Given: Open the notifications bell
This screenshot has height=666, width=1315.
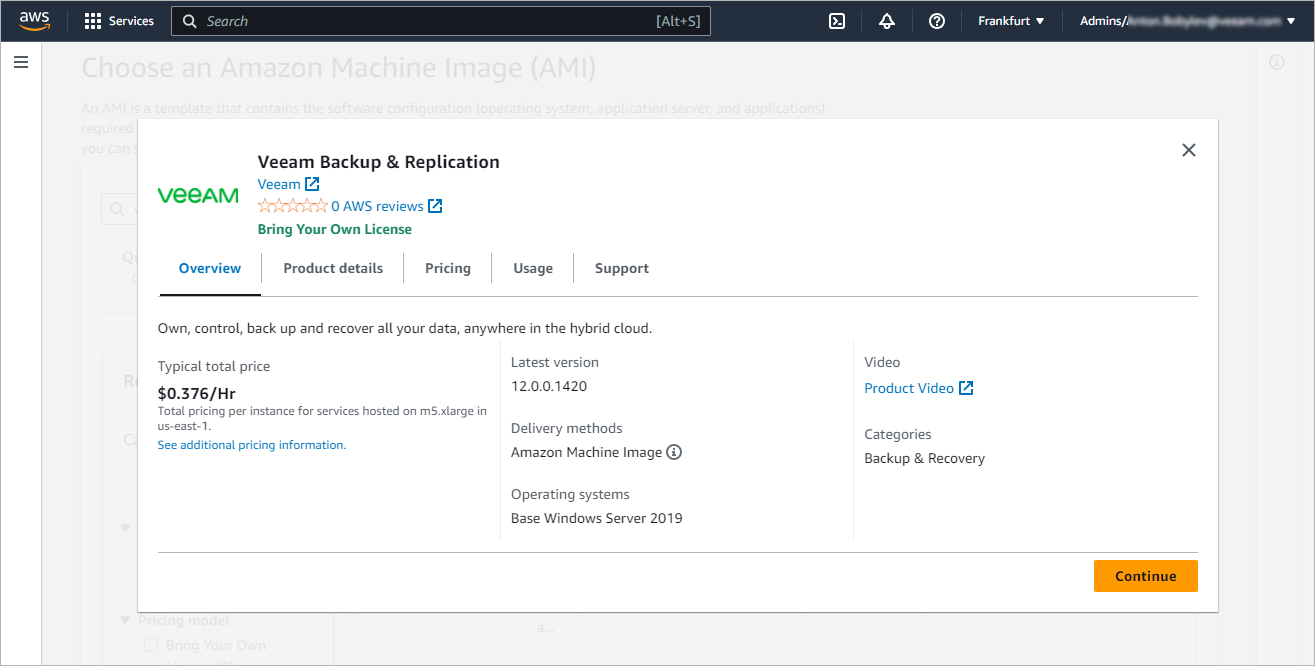Looking at the screenshot, I should click(x=887, y=21).
